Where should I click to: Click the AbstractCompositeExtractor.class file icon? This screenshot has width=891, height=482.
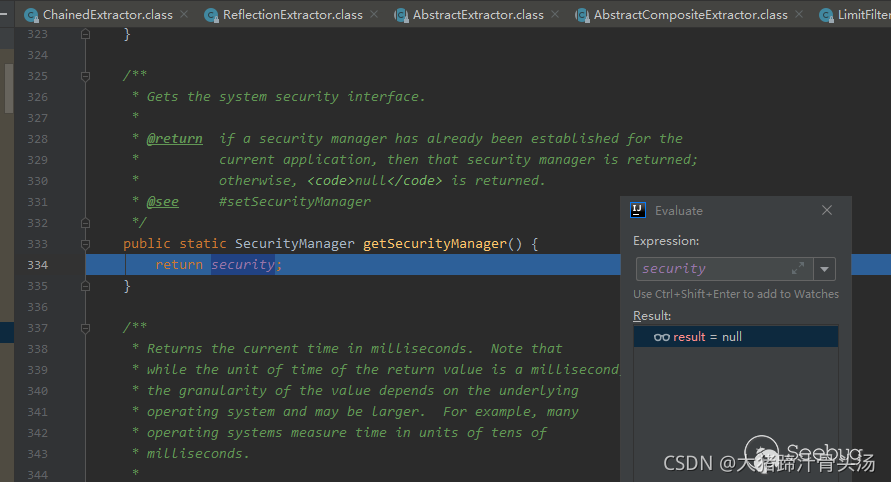click(x=582, y=15)
